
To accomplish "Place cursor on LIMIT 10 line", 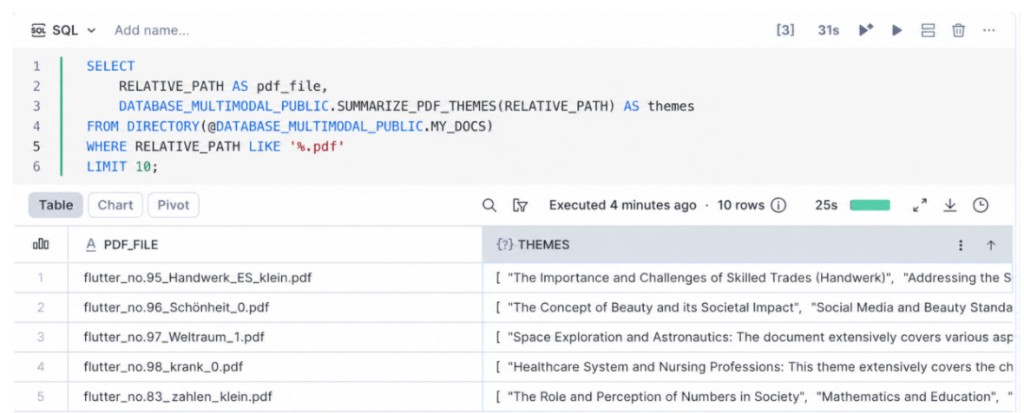I will pyautogui.click(x=122, y=167).
